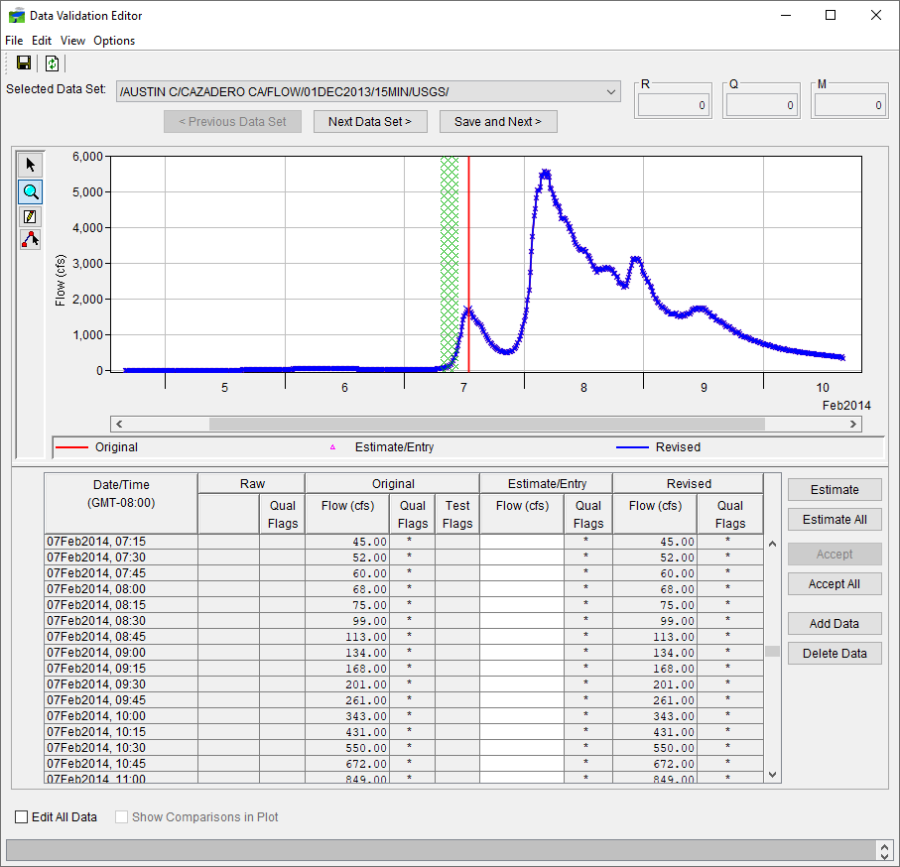
Task: Click the plot scrollbar right arrow
Action: (854, 424)
